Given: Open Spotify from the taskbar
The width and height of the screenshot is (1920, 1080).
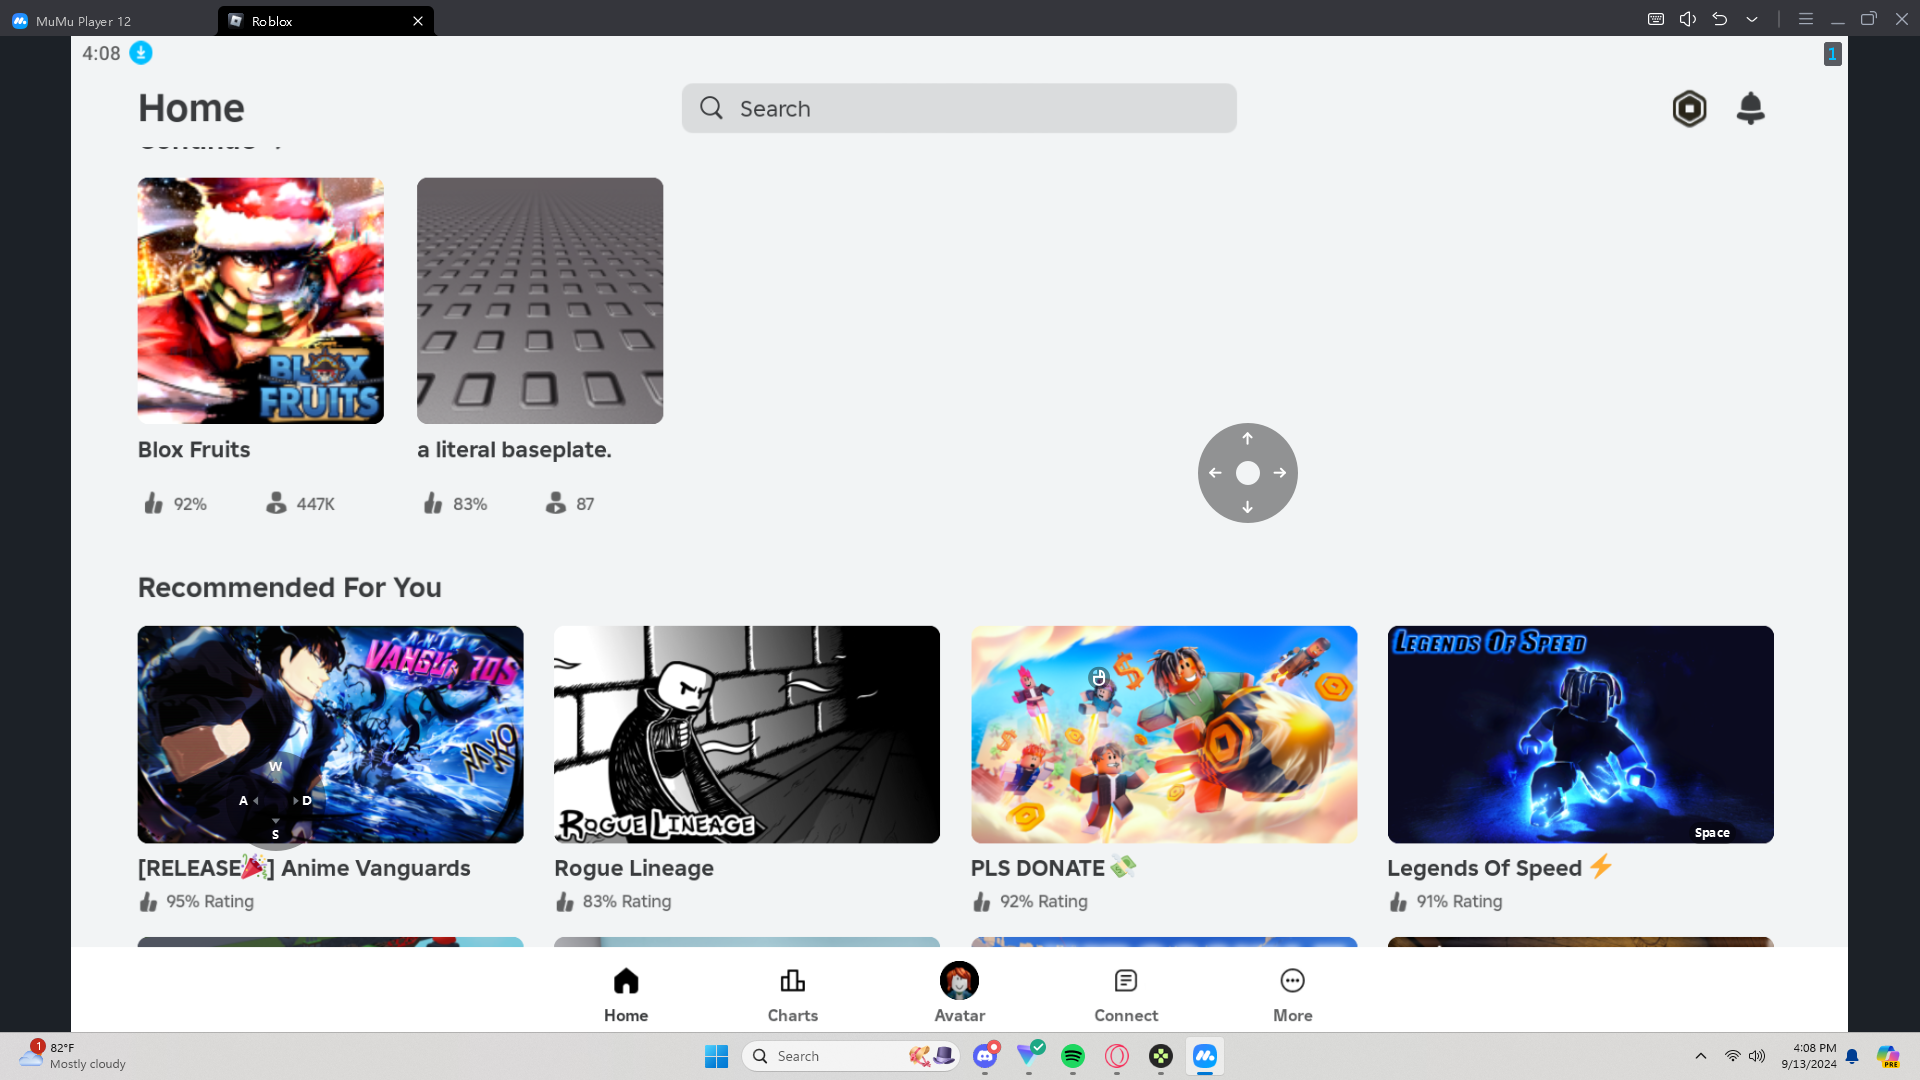Looking at the screenshot, I should pyautogui.click(x=1073, y=1056).
